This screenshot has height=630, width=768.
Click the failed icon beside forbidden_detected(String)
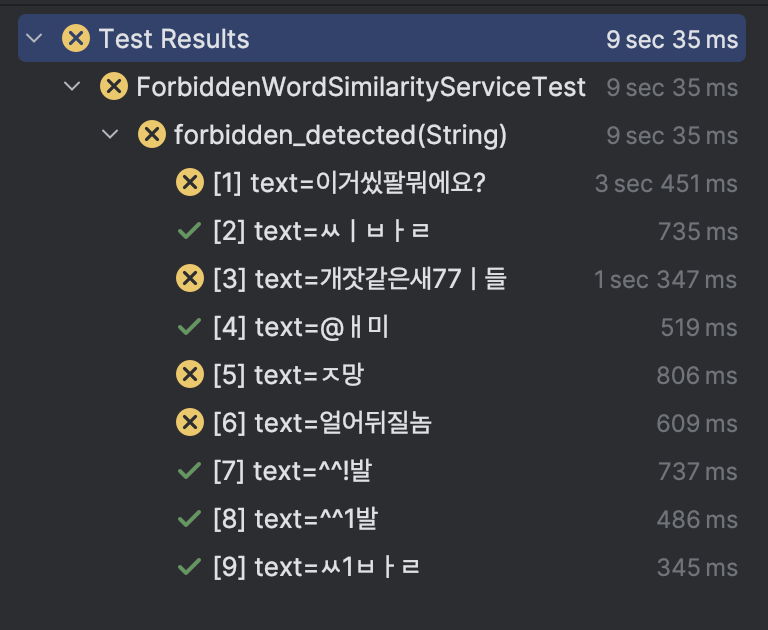(152, 134)
